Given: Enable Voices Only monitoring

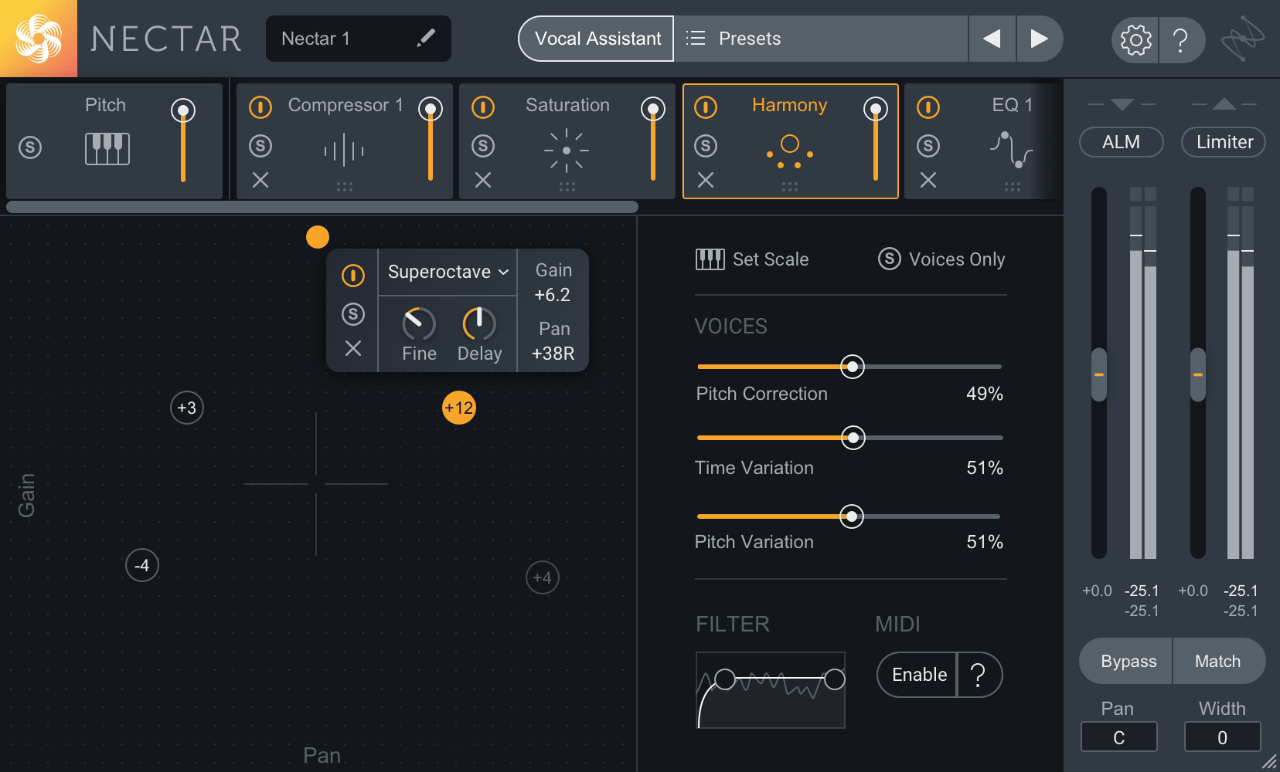Looking at the screenshot, I should pyautogui.click(x=890, y=258).
